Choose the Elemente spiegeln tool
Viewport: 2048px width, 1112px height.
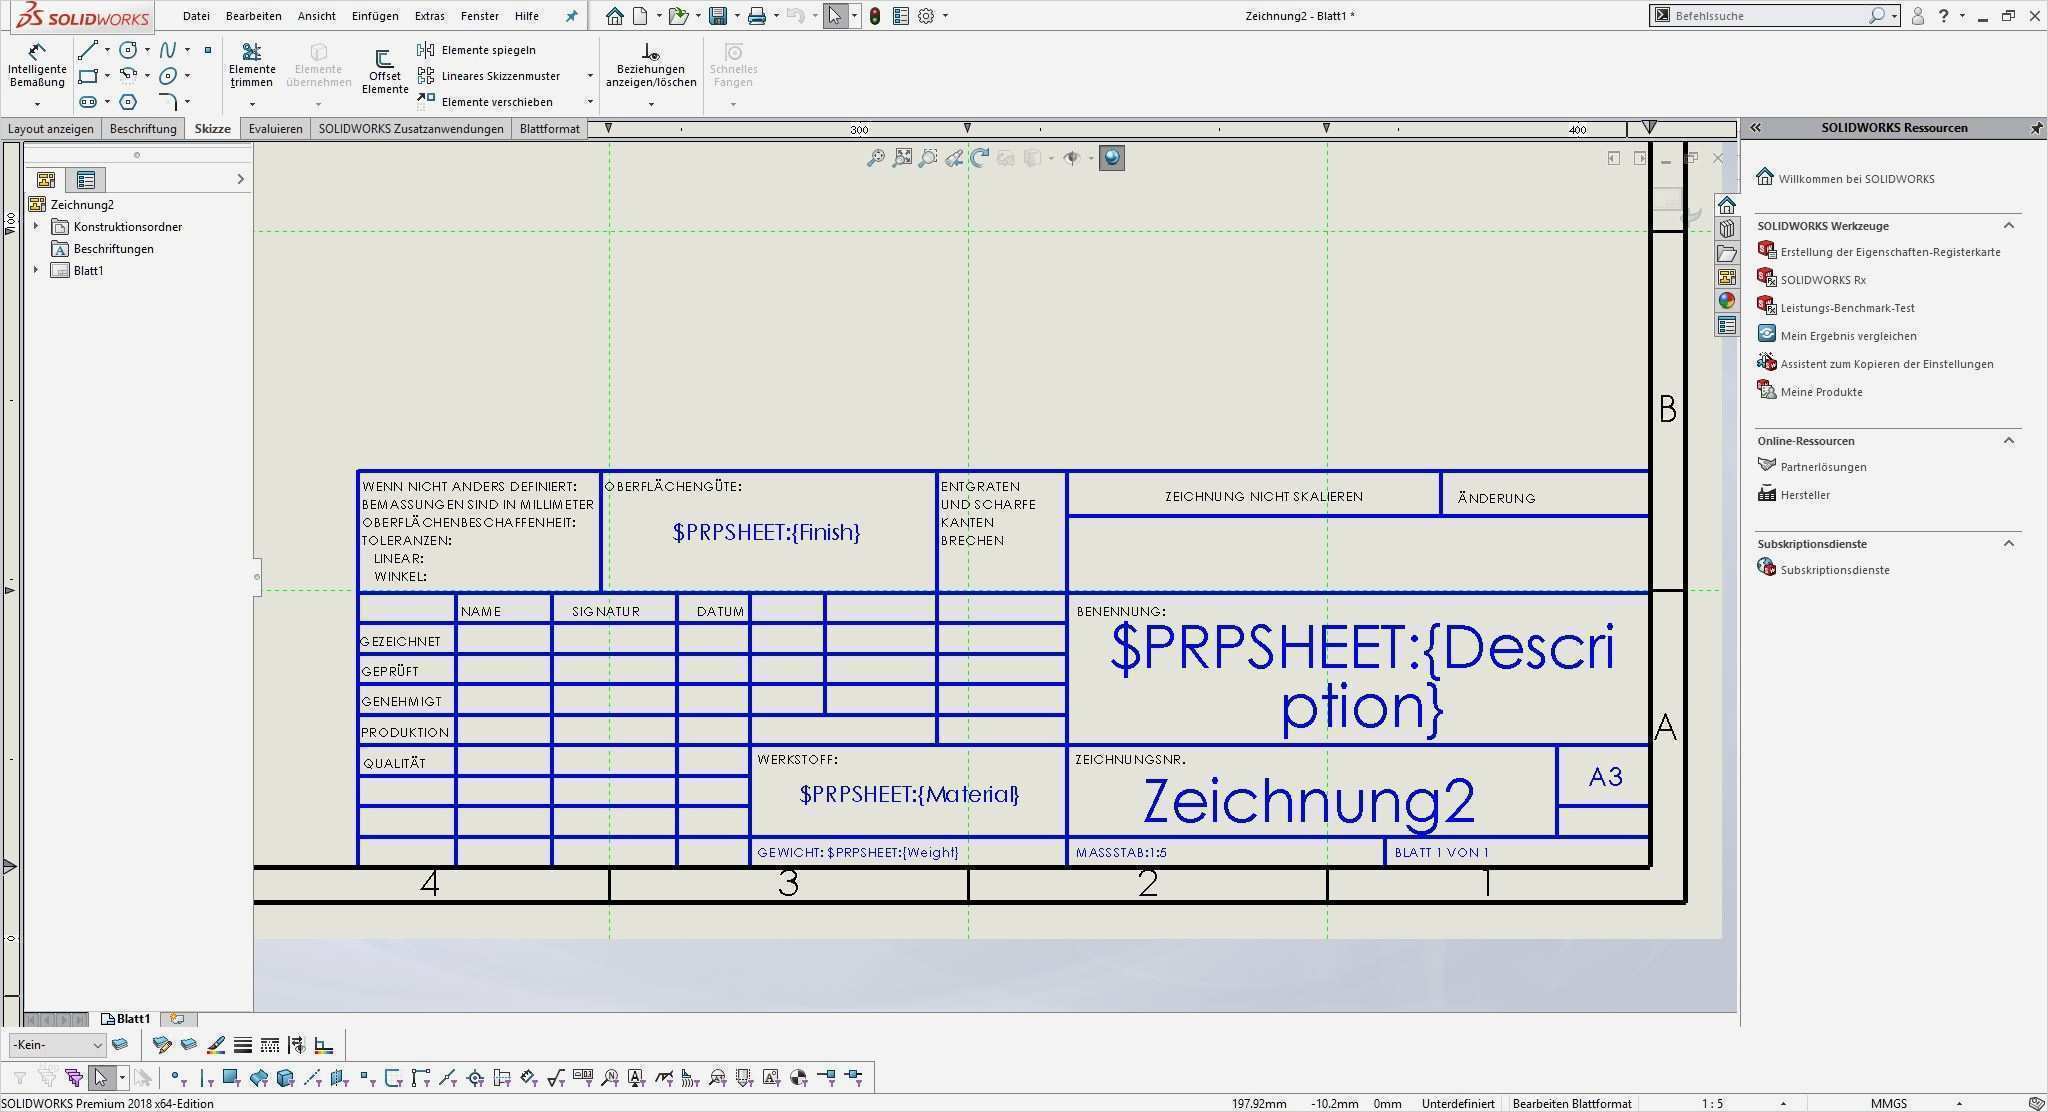pyautogui.click(x=488, y=49)
